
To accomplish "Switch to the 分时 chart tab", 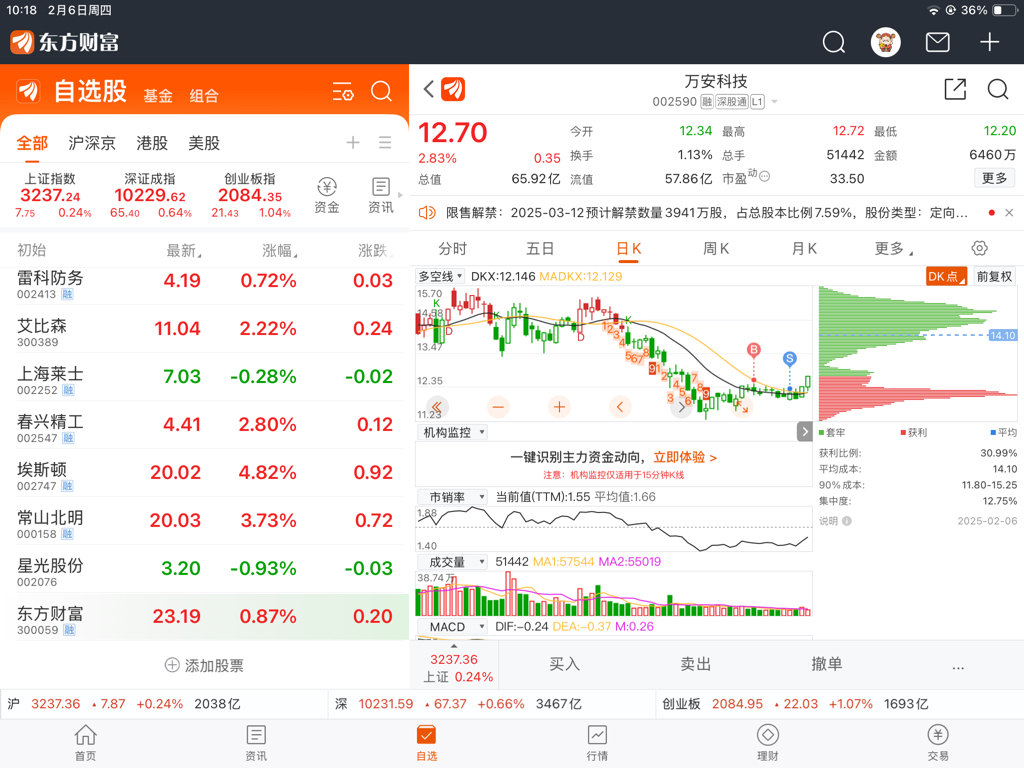I will tap(453, 249).
